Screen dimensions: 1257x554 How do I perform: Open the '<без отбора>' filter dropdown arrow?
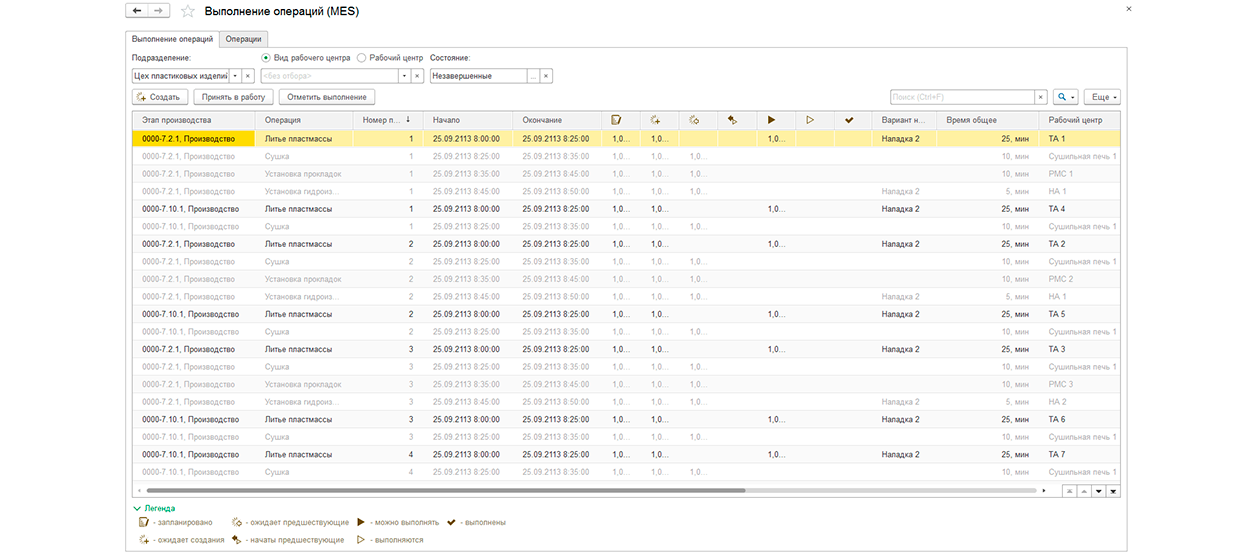click(x=405, y=76)
